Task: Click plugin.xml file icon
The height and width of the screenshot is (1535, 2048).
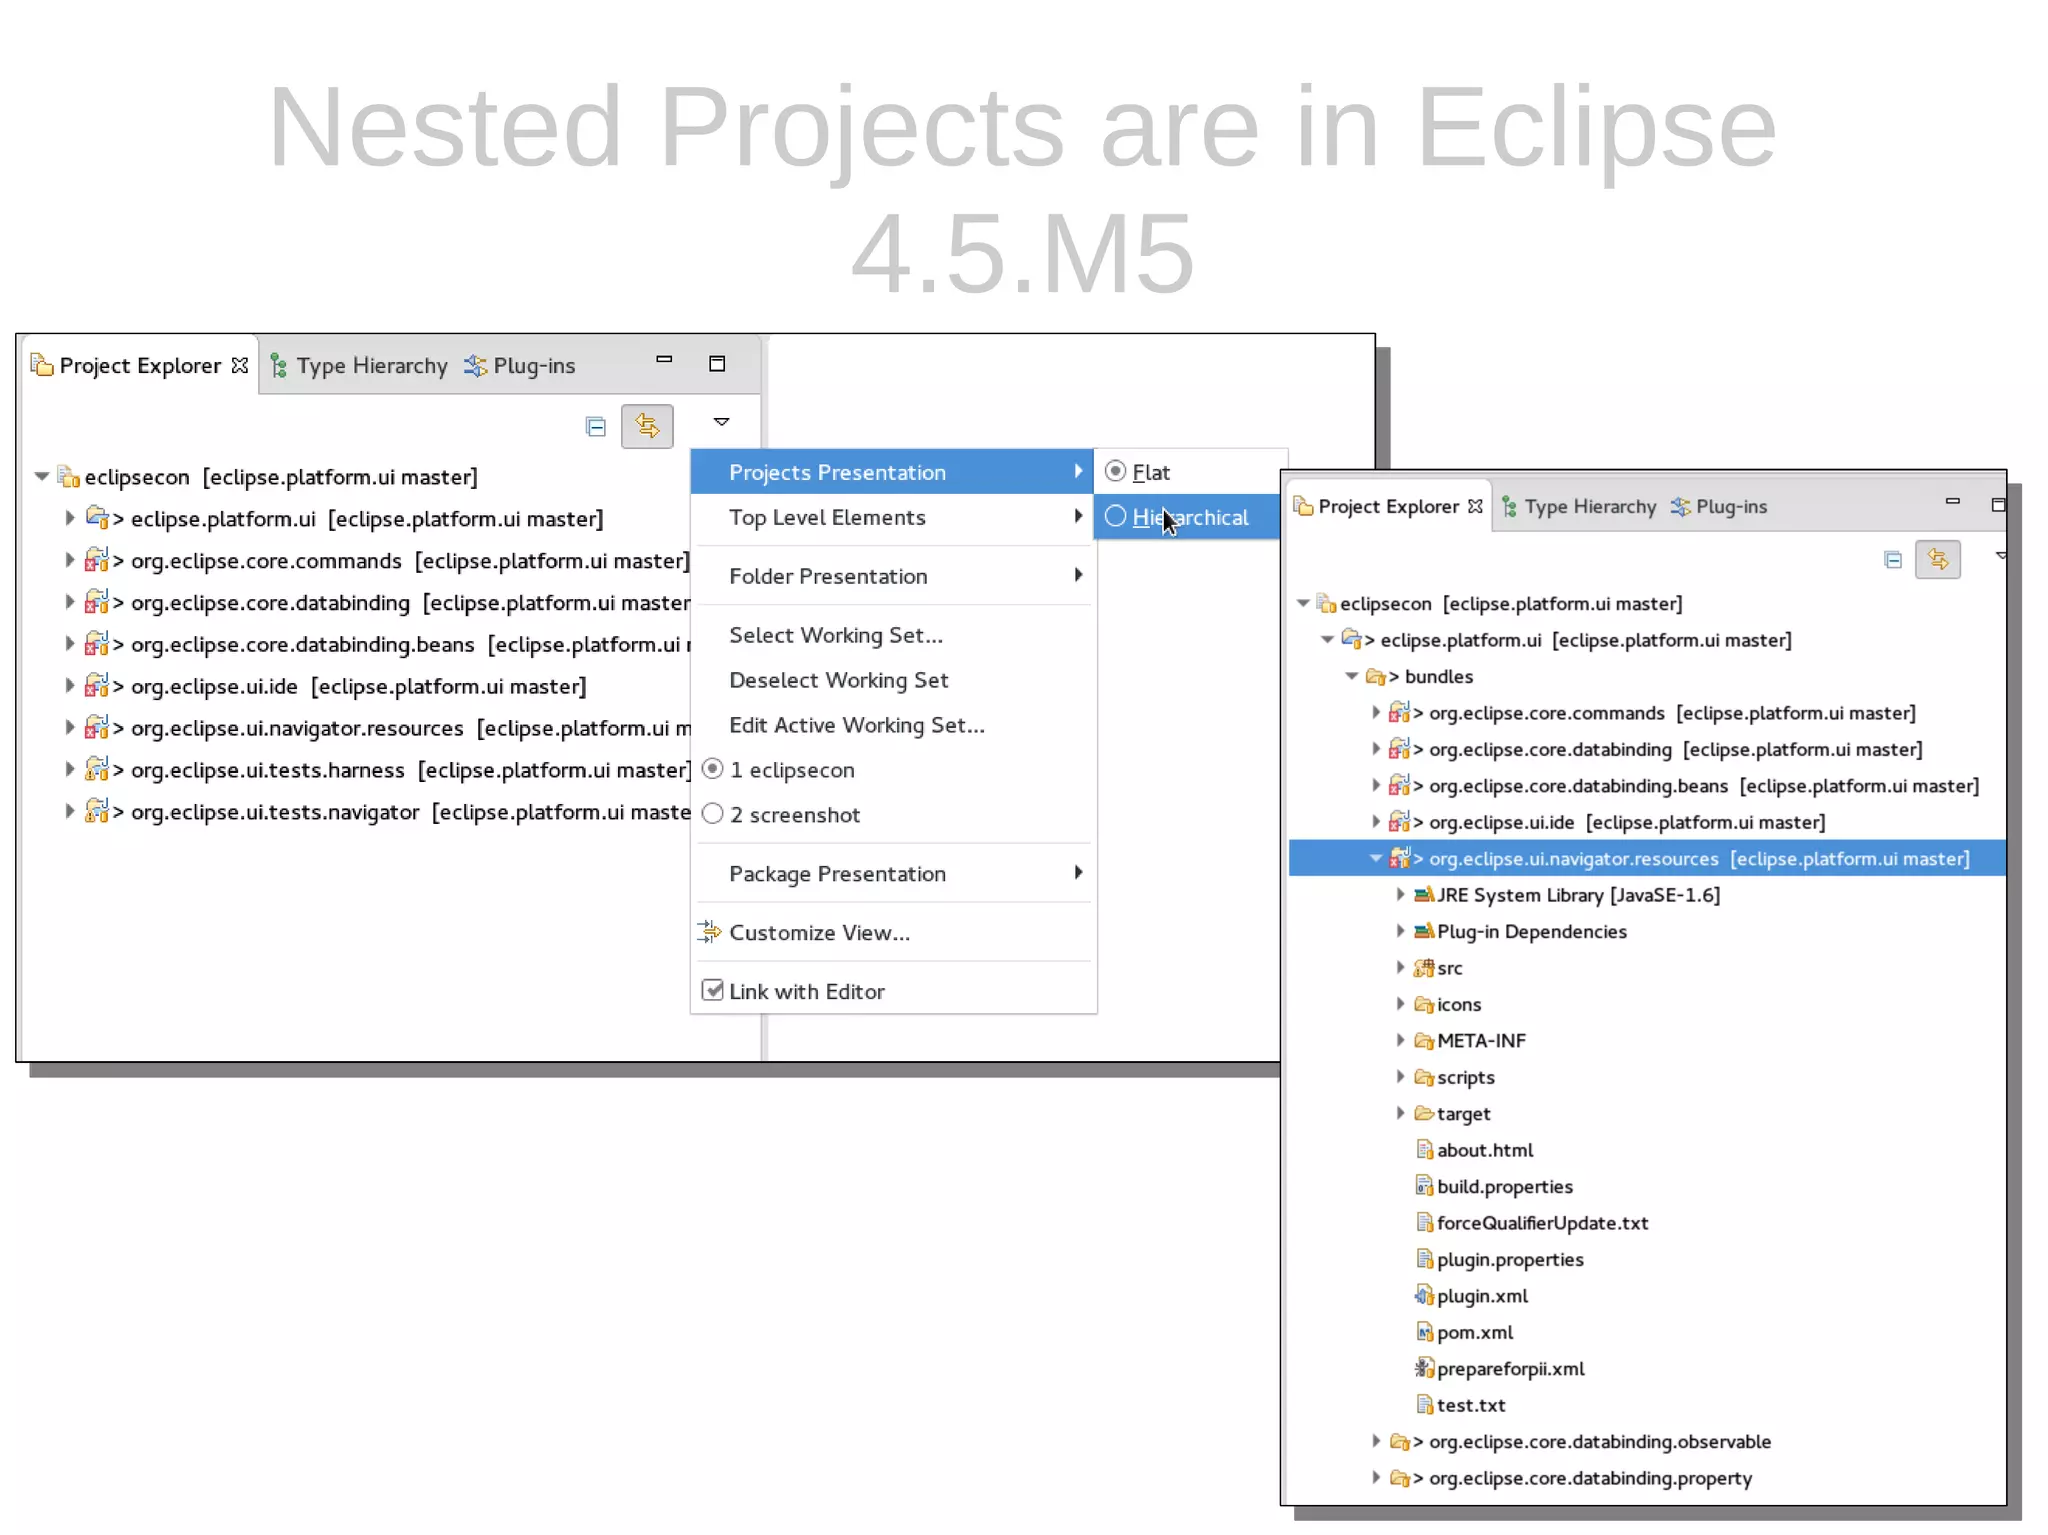Action: click(x=1425, y=1296)
